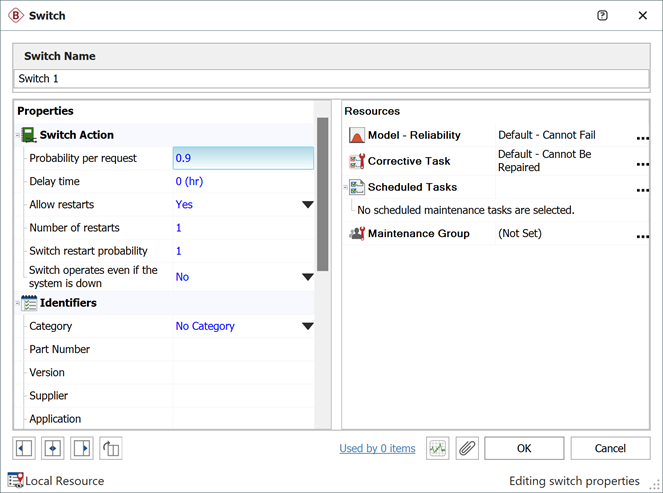Click the plot chart icon beside attachments
The width and height of the screenshot is (663, 493).
click(437, 449)
